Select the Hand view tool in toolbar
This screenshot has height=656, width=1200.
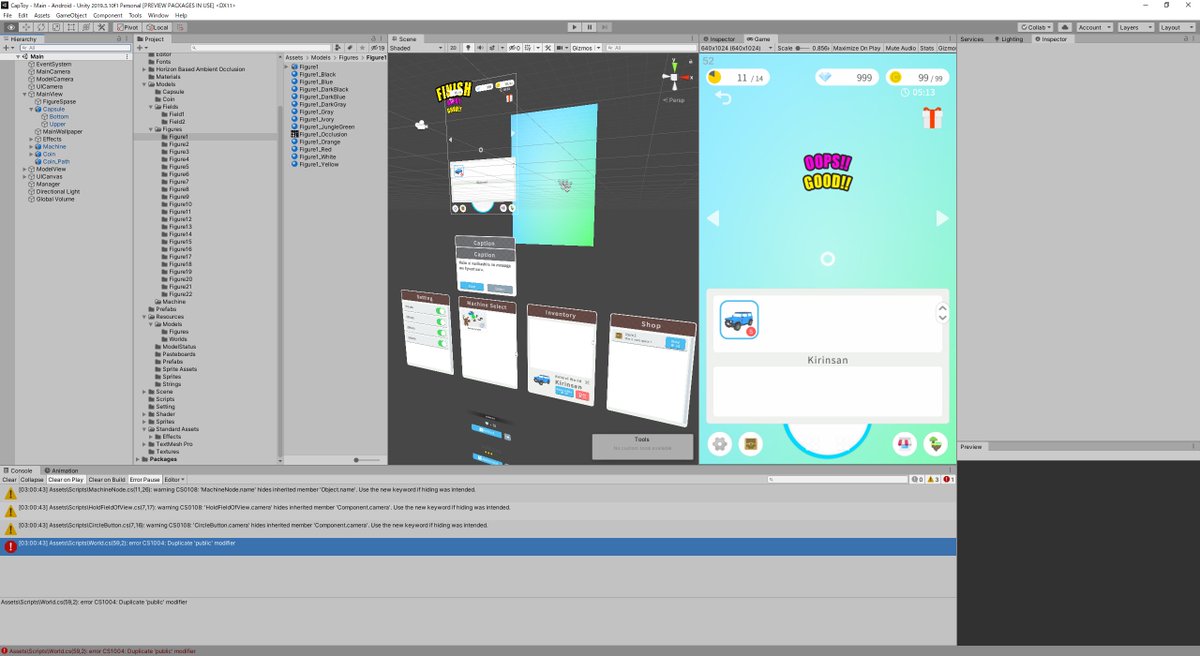[x=11, y=27]
